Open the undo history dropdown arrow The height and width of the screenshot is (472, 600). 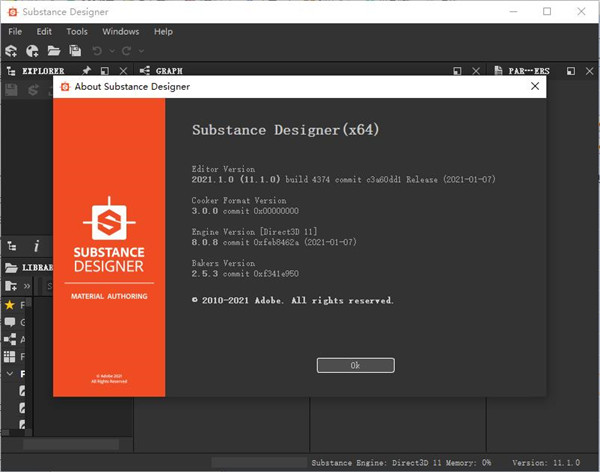pos(110,50)
